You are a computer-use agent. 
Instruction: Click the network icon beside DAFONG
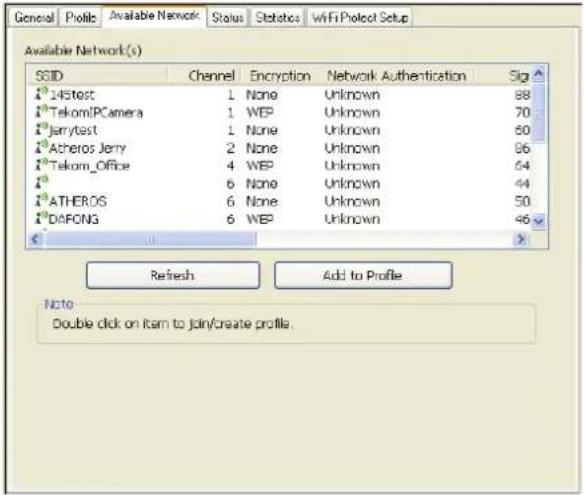tap(41, 218)
